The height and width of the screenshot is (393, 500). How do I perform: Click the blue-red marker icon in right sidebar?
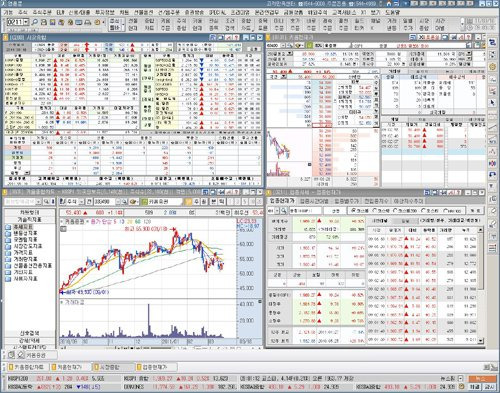coord(493,163)
